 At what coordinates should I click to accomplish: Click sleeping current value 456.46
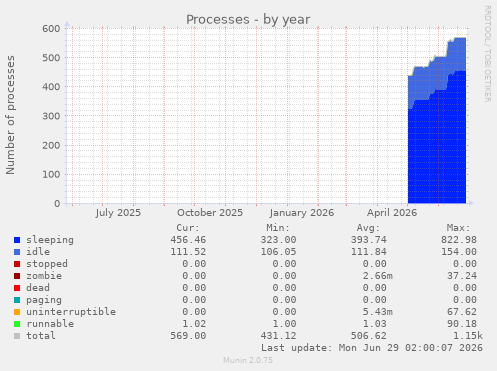[188, 240]
